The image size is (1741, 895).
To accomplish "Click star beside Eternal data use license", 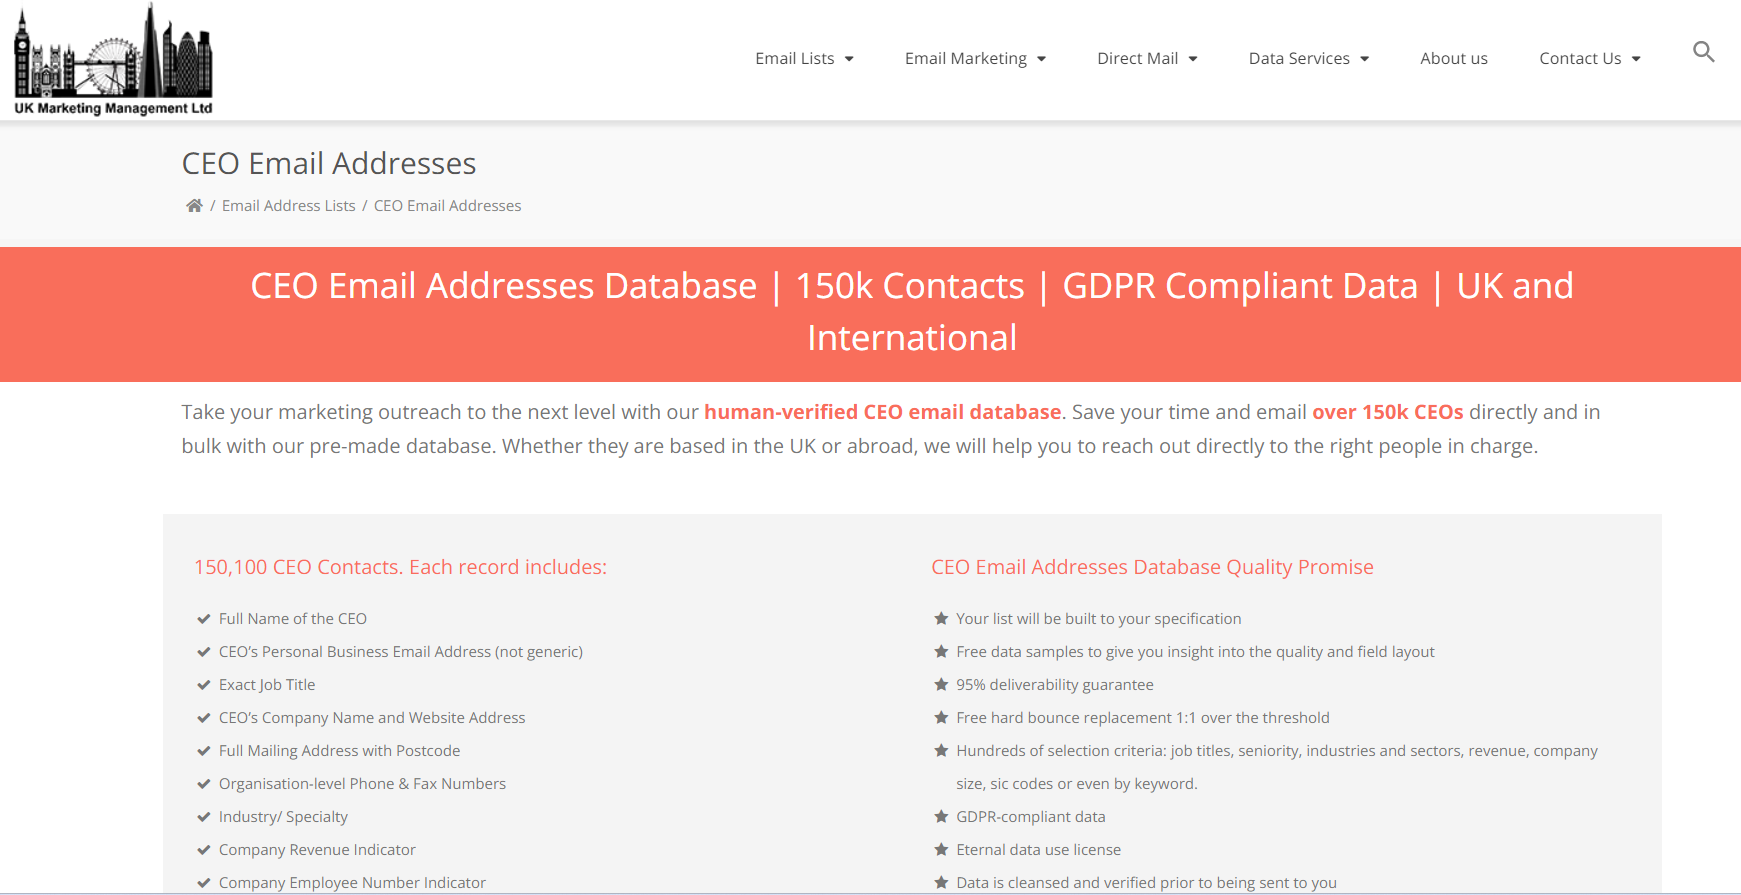I will tap(941, 850).
